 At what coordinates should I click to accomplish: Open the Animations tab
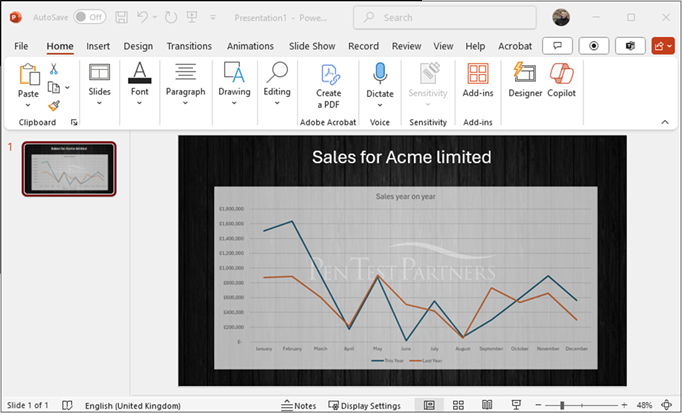(250, 46)
